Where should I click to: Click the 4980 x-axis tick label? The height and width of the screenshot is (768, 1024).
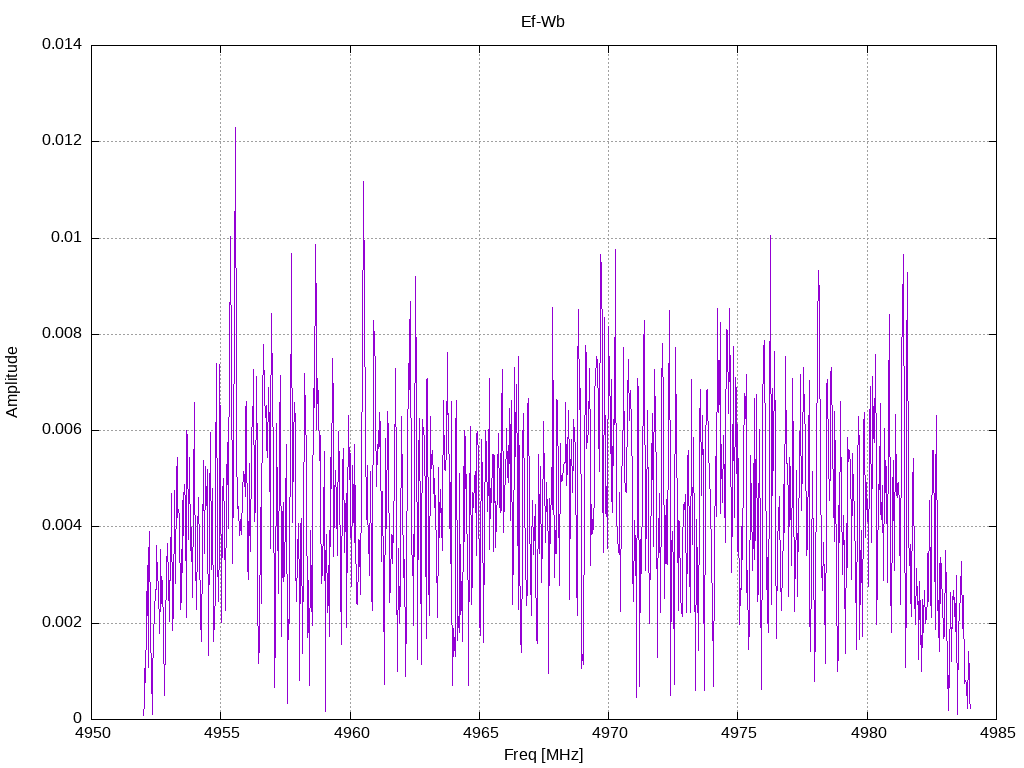click(x=868, y=733)
